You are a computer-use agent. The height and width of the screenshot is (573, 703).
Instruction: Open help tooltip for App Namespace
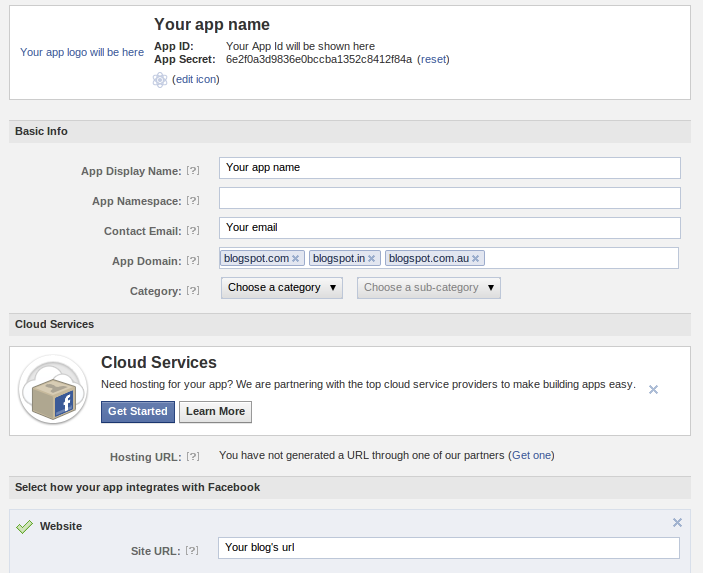click(x=193, y=201)
